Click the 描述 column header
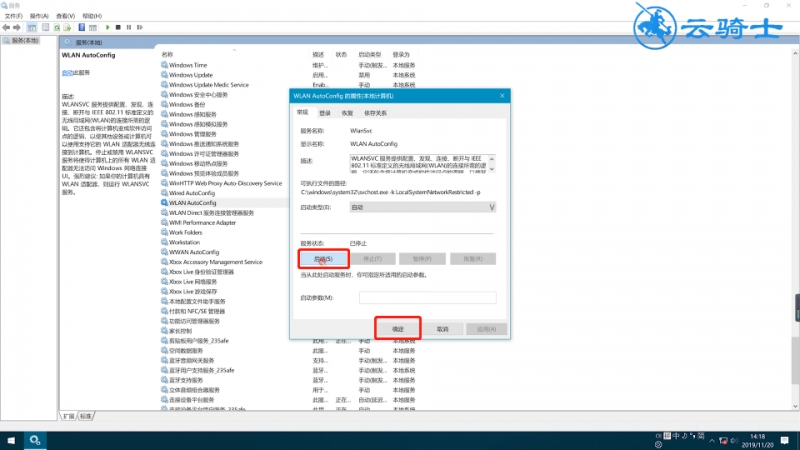Screen dimensions: 800x450 coord(318,54)
